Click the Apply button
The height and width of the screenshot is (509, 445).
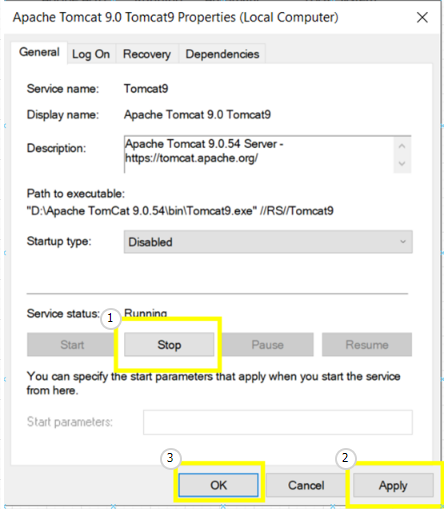[x=393, y=485]
